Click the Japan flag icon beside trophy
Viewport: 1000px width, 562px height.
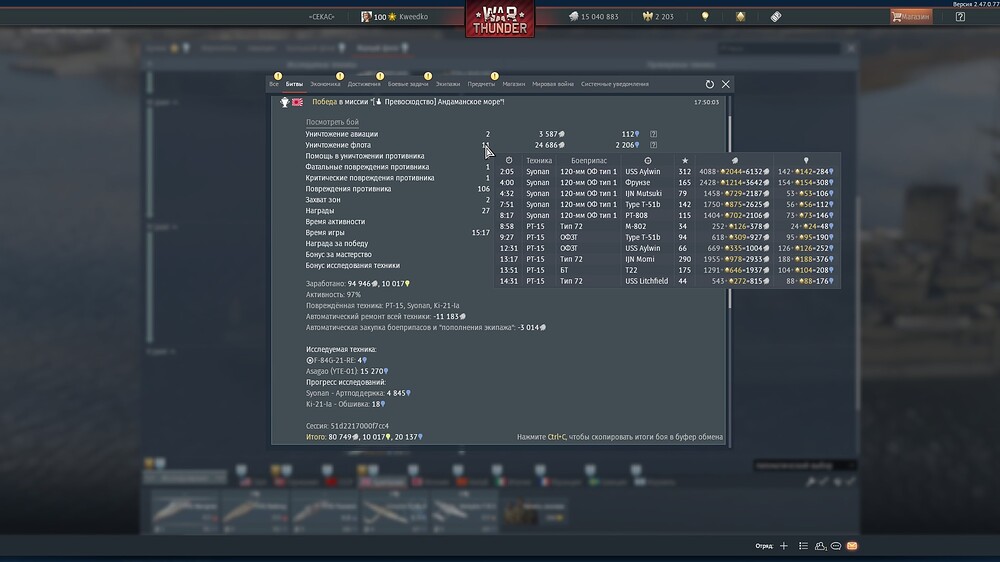pyautogui.click(x=297, y=102)
